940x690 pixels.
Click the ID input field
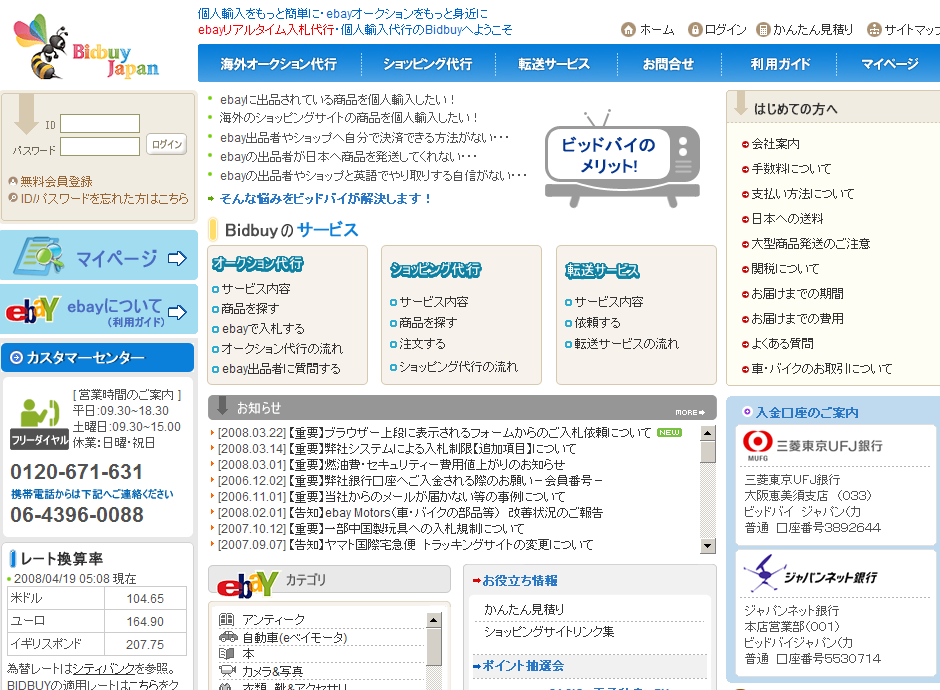pyautogui.click(x=100, y=123)
